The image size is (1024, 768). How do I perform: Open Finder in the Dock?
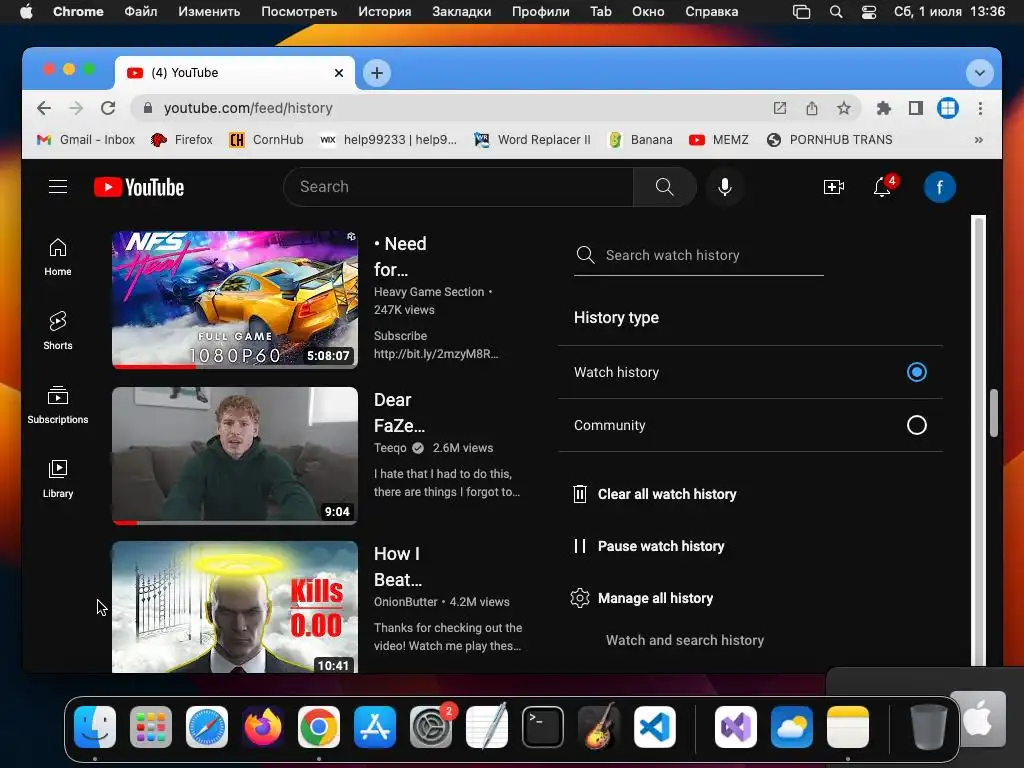(95, 727)
